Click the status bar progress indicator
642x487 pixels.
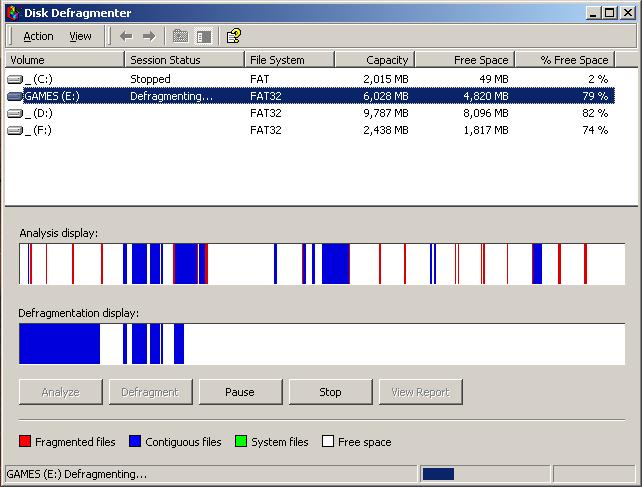pyautogui.click(x=438, y=474)
